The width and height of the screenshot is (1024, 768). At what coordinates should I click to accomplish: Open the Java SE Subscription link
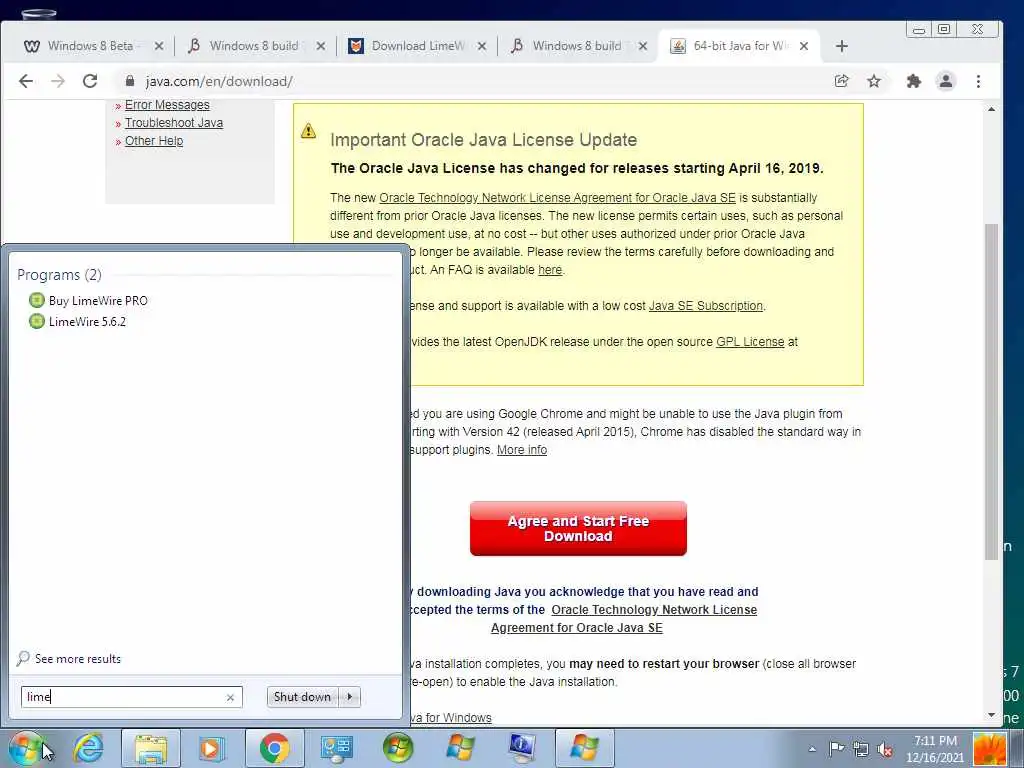pyautogui.click(x=705, y=306)
